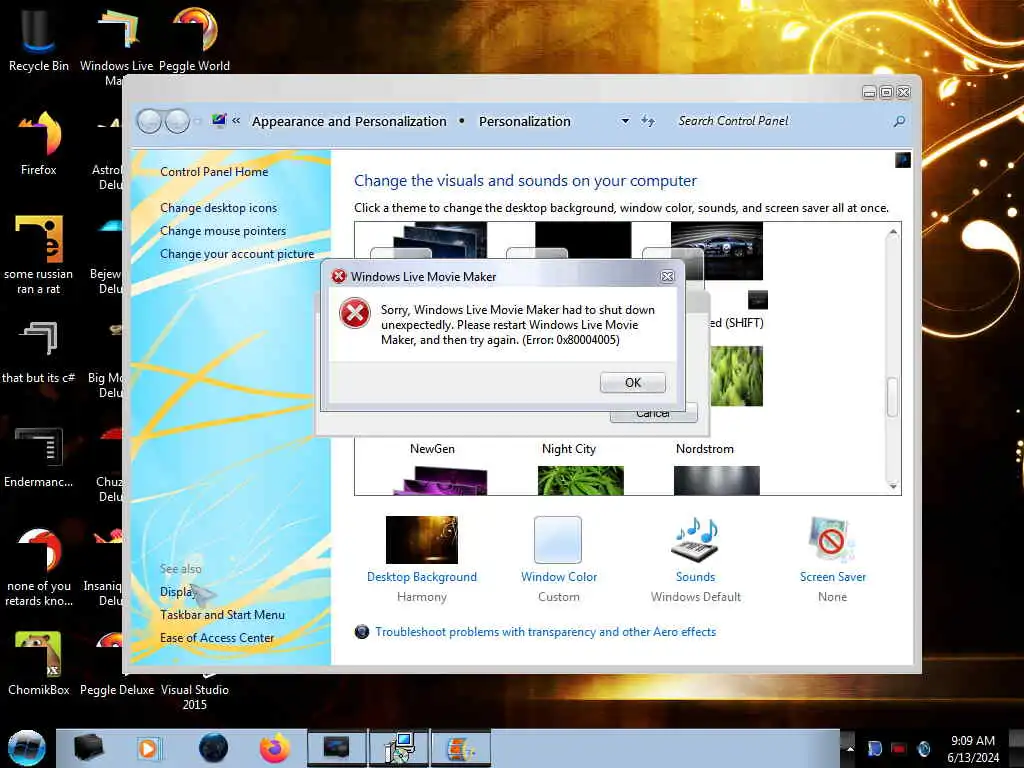This screenshot has height=768, width=1024.
Task: Launch ChomikBox from the desktop
Action: (x=38, y=663)
